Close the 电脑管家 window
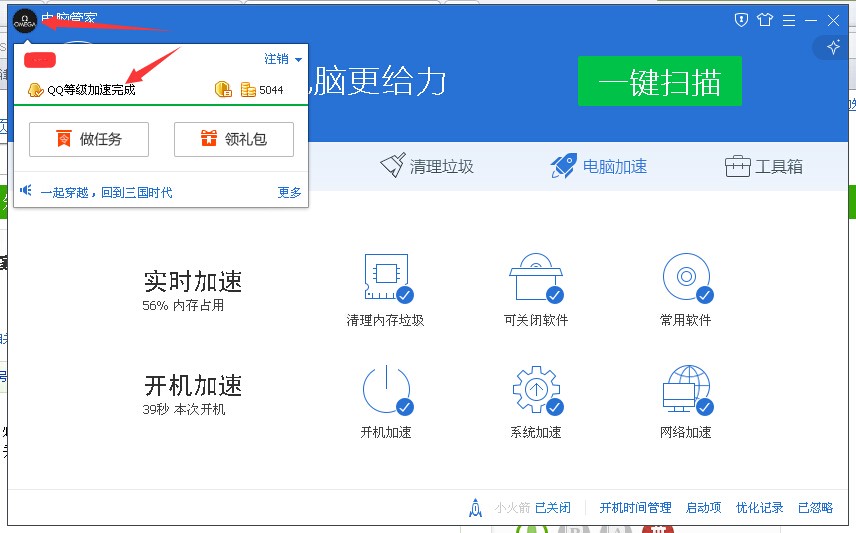Screen dimensions: 856x533 pos(833,21)
